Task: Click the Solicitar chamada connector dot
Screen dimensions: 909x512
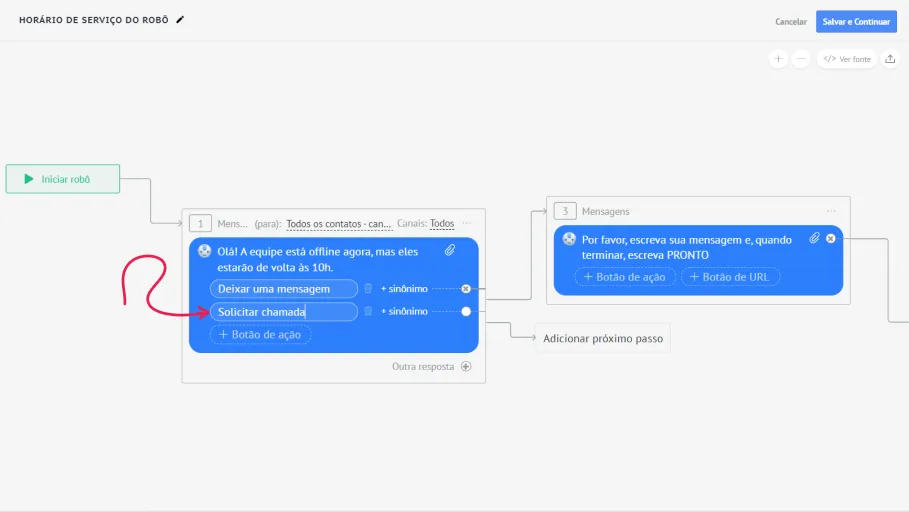Action: (x=466, y=311)
